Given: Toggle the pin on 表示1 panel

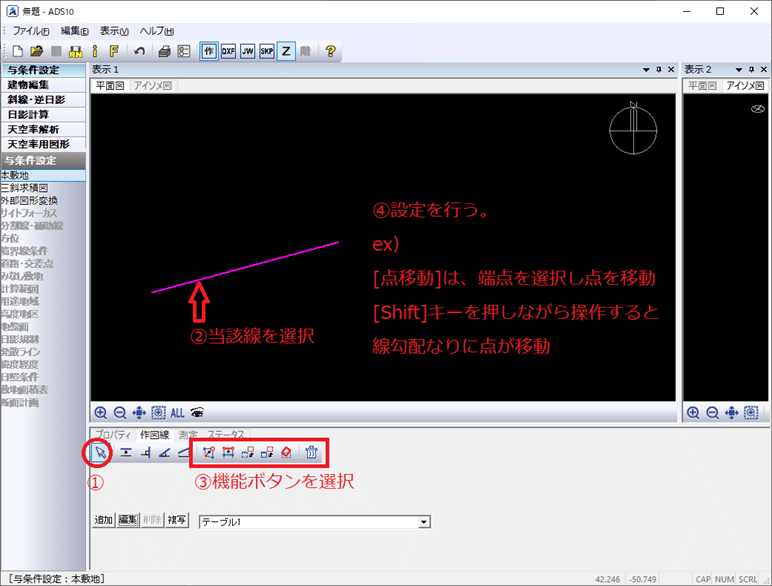Looking at the screenshot, I should (659, 70).
